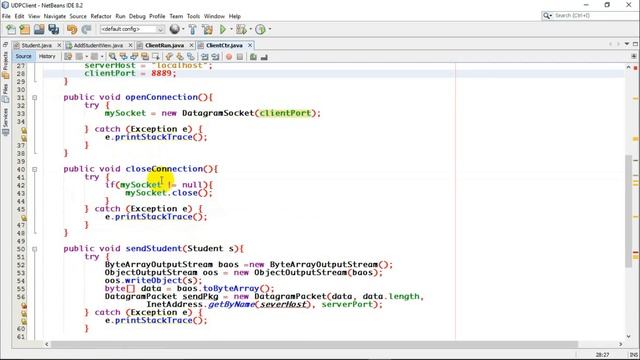Open Run Project dropdown arrow

click(x=231, y=29)
